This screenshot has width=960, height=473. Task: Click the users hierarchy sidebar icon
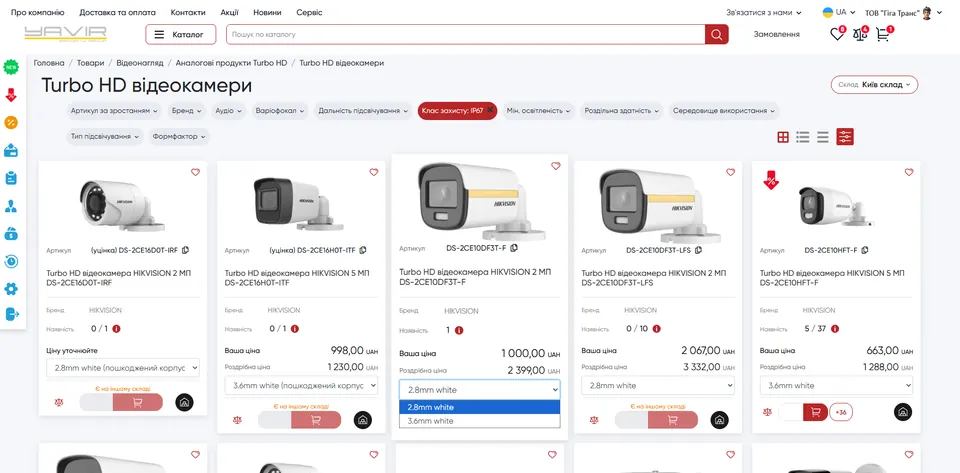pos(11,206)
